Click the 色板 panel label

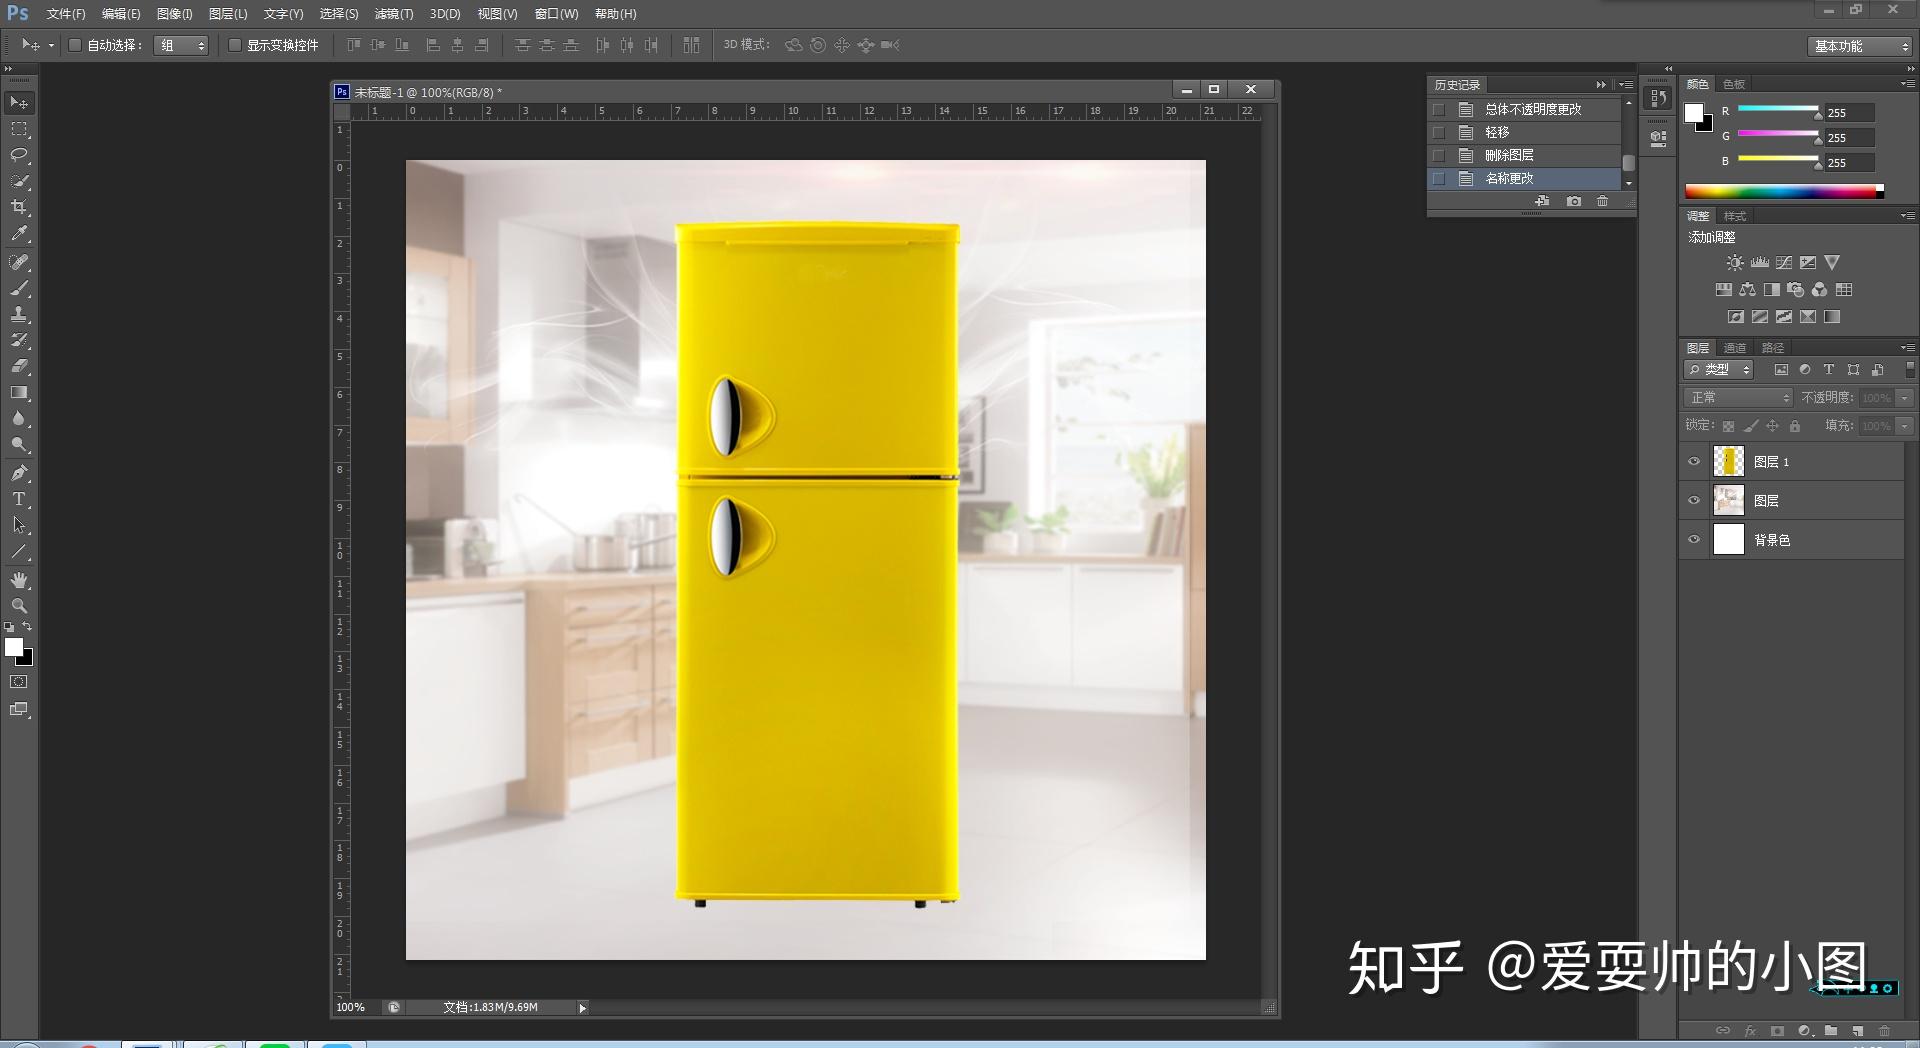click(x=1733, y=84)
